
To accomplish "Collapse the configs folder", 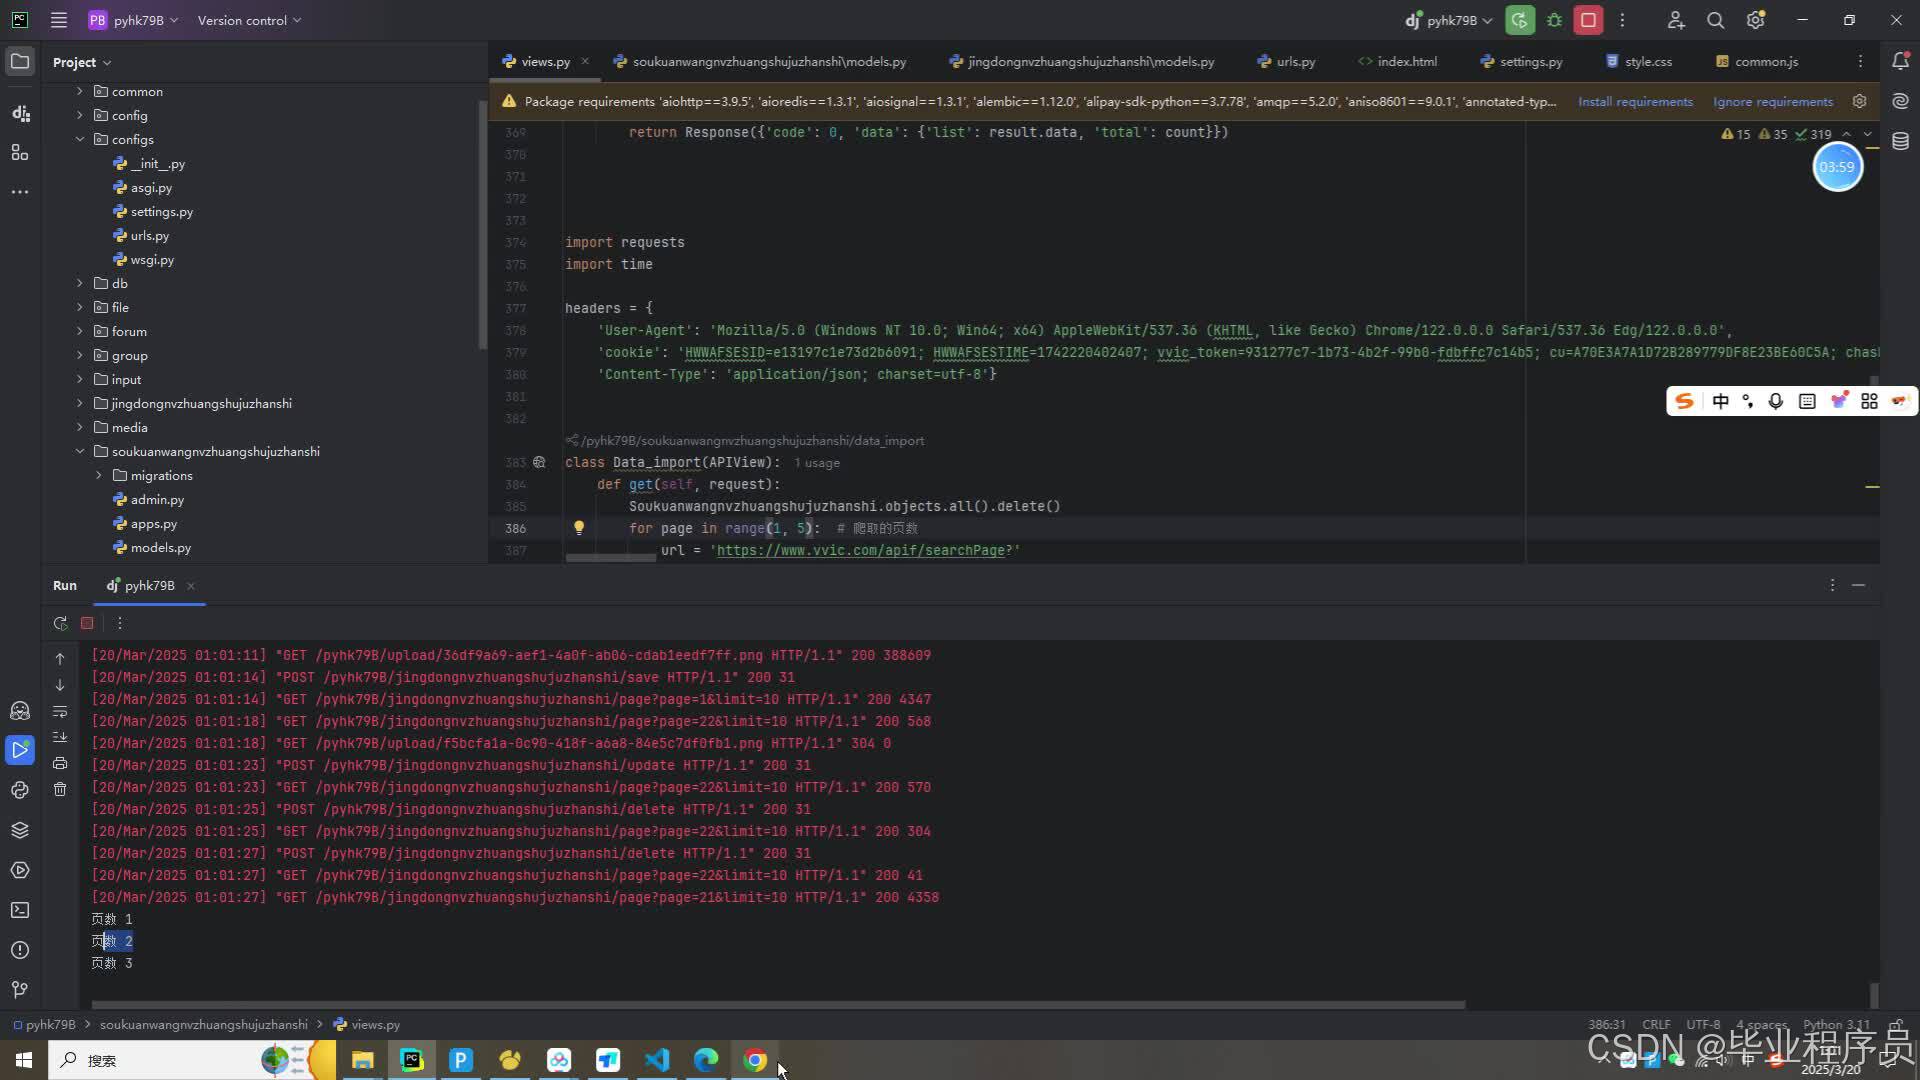I will pyautogui.click(x=80, y=139).
